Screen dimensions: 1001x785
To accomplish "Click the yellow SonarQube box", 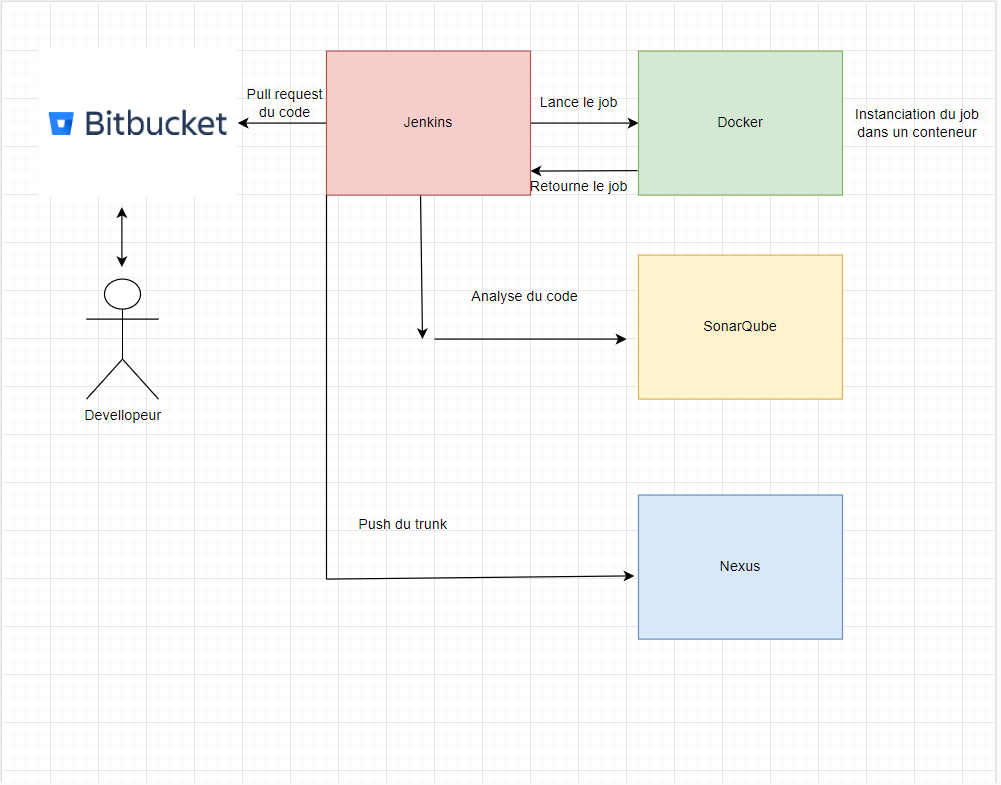I will point(740,327).
